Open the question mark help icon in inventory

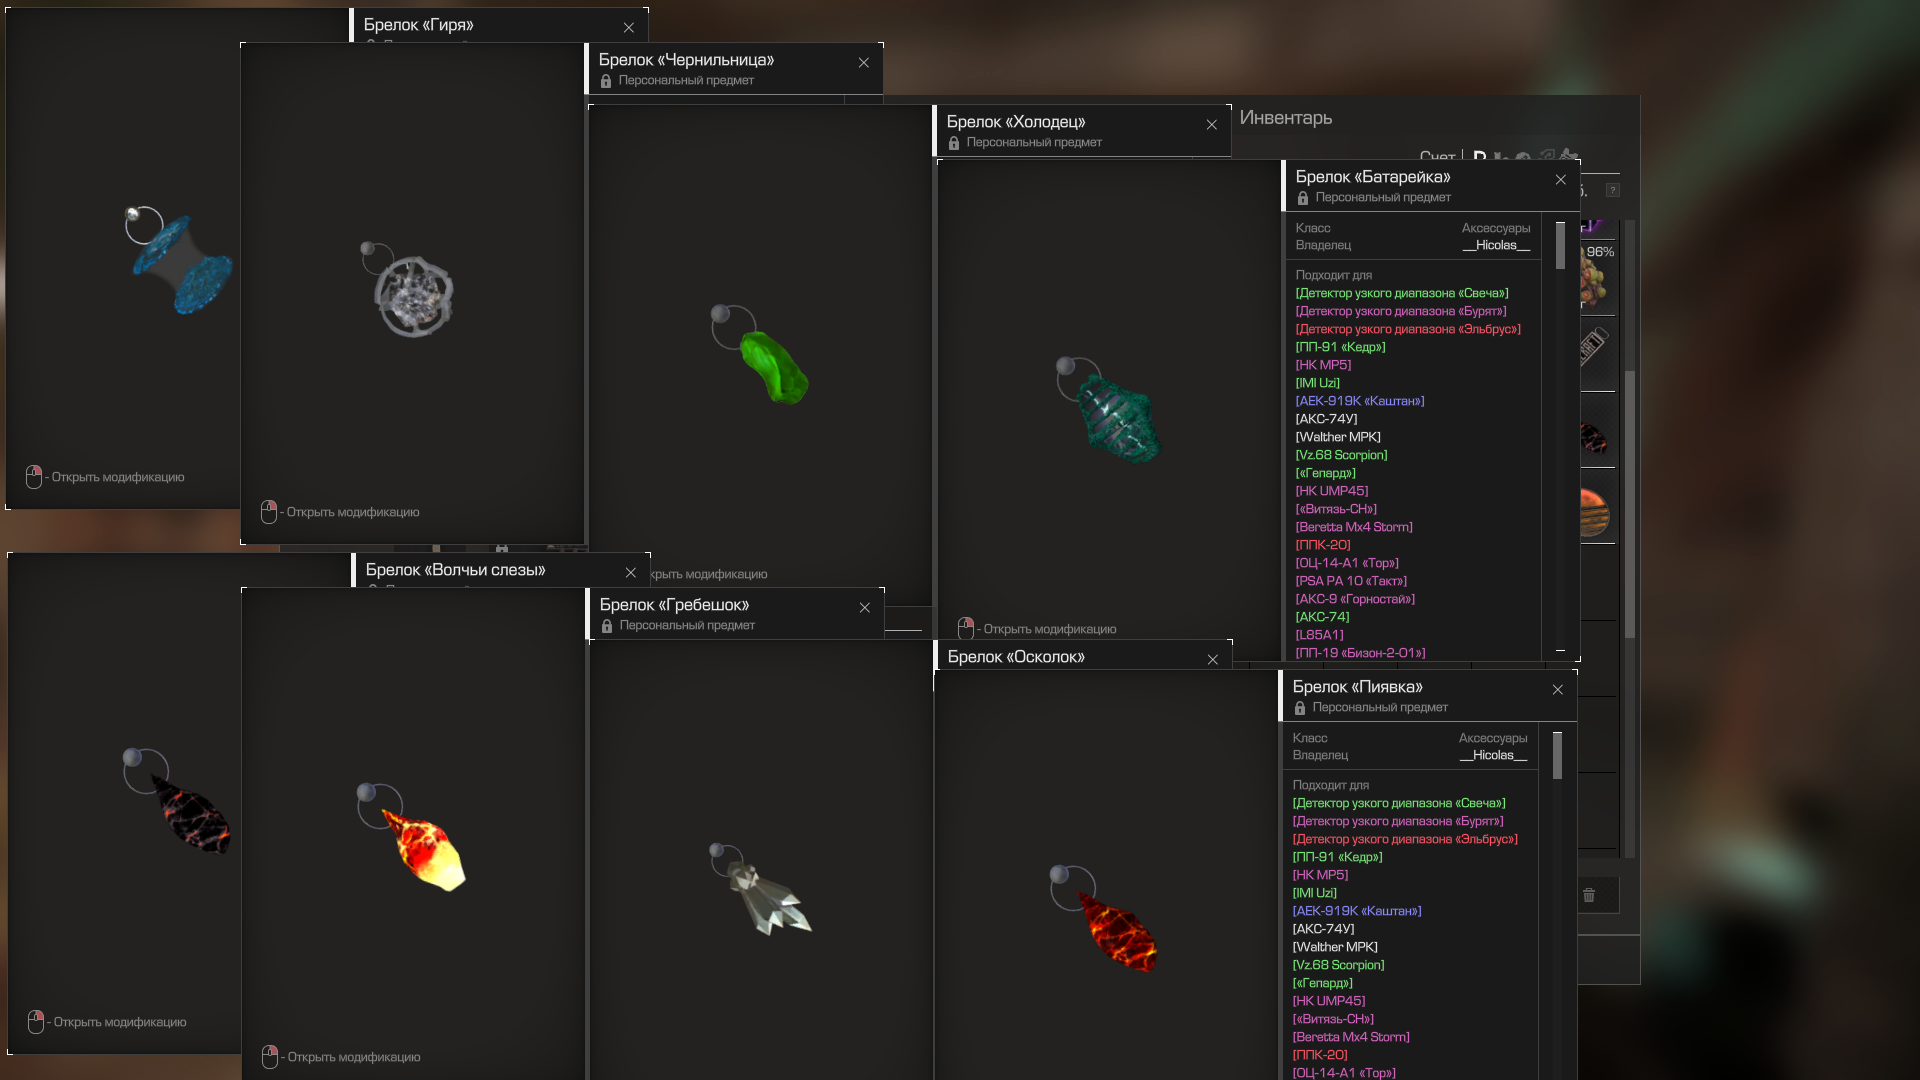[1613, 190]
